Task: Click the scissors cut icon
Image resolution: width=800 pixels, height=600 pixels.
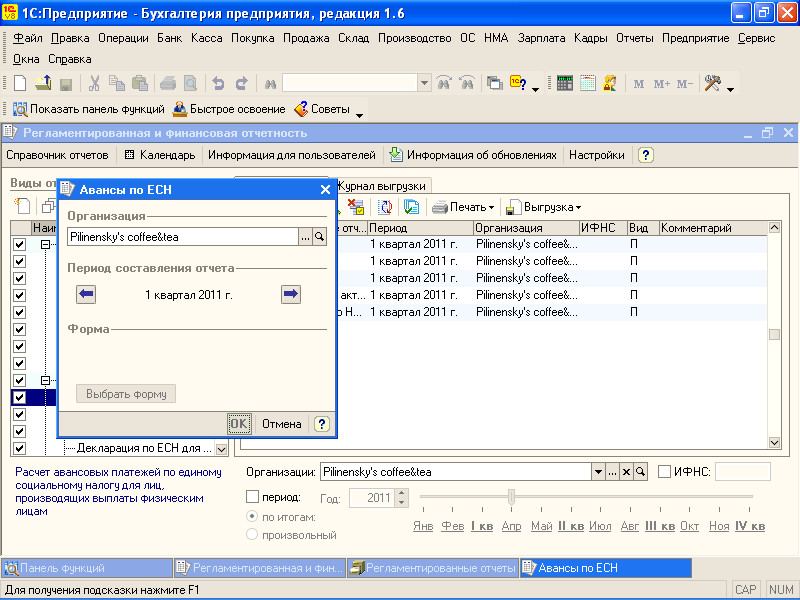Action: point(94,83)
